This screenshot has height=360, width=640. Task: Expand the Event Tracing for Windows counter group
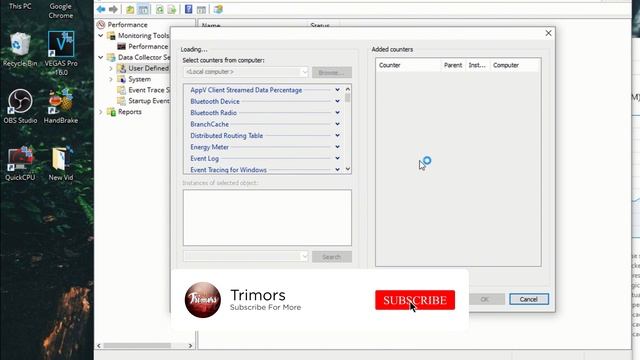337,169
